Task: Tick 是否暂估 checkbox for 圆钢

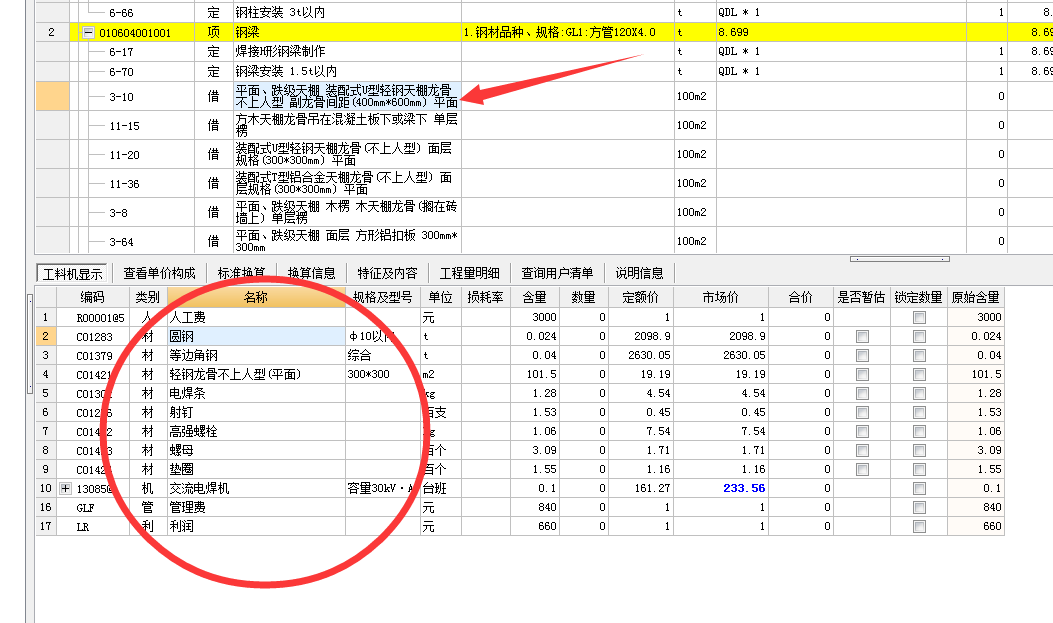Action: (862, 336)
